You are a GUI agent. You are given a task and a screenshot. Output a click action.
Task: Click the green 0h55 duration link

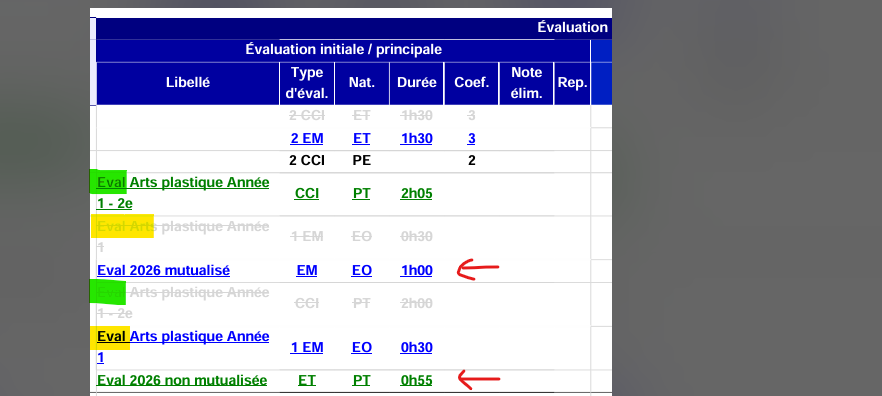(x=416, y=381)
